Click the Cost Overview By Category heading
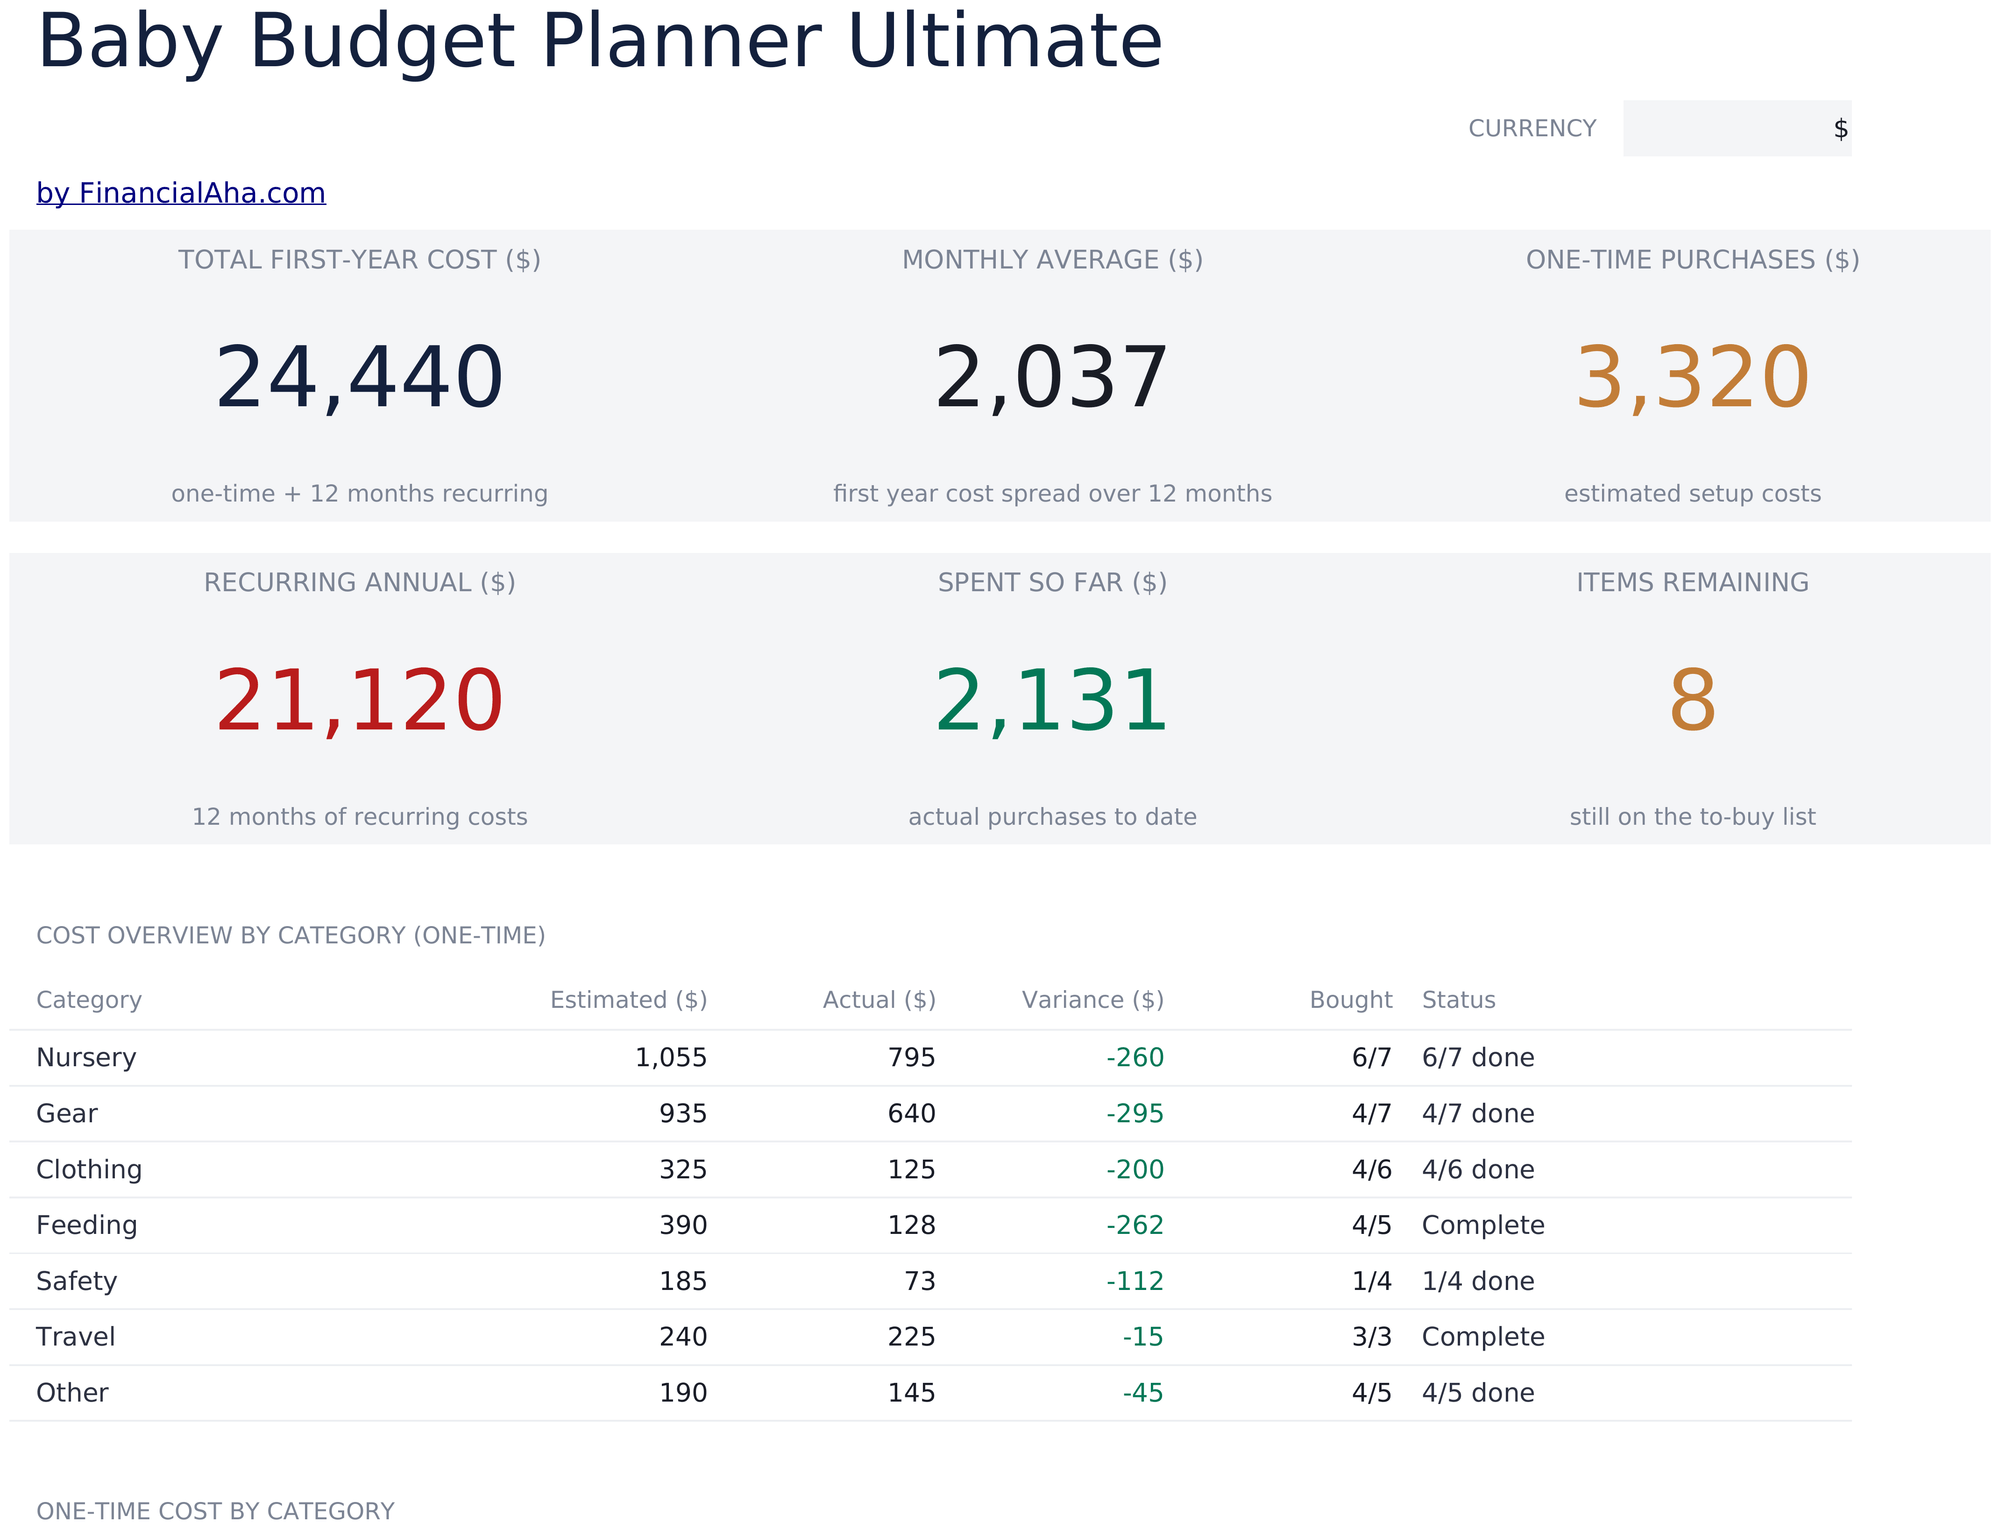This screenshot has width=2000, height=1529. pos(291,936)
